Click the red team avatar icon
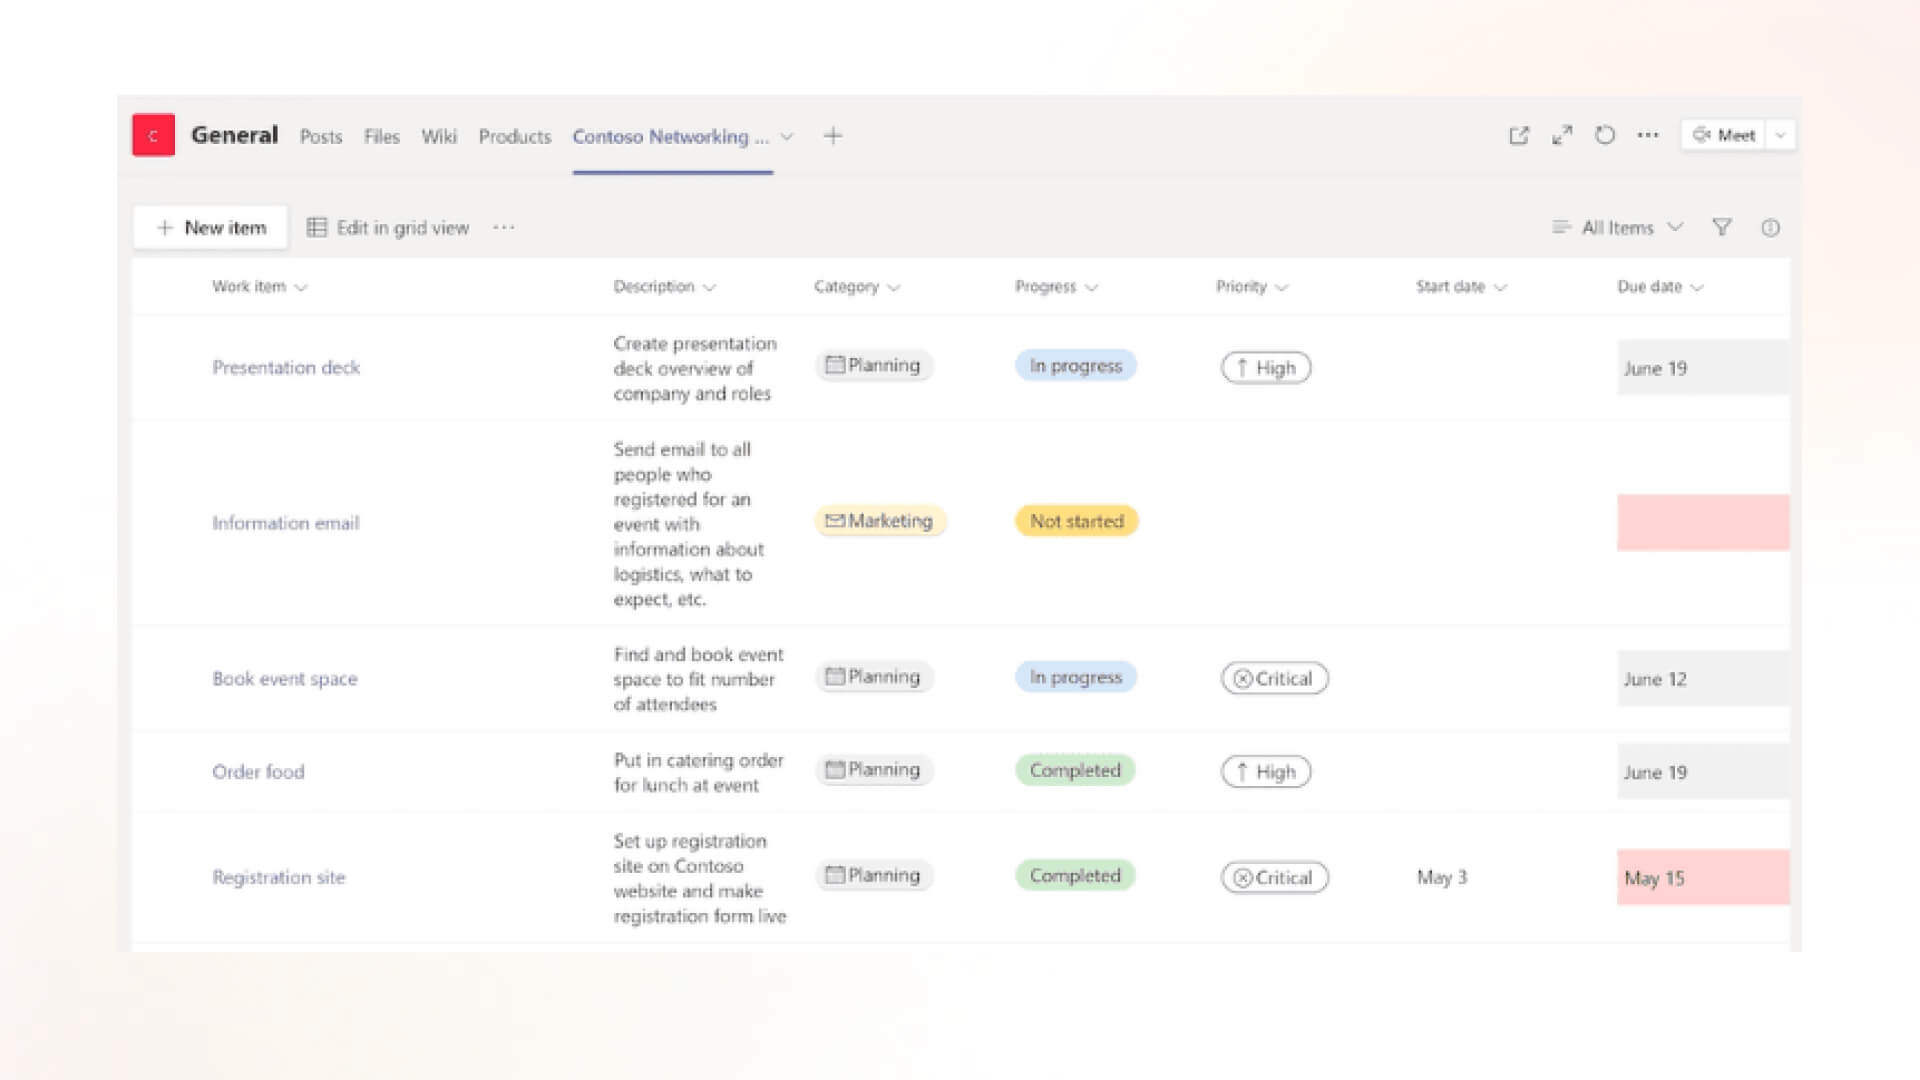This screenshot has width=1920, height=1080. tap(153, 135)
